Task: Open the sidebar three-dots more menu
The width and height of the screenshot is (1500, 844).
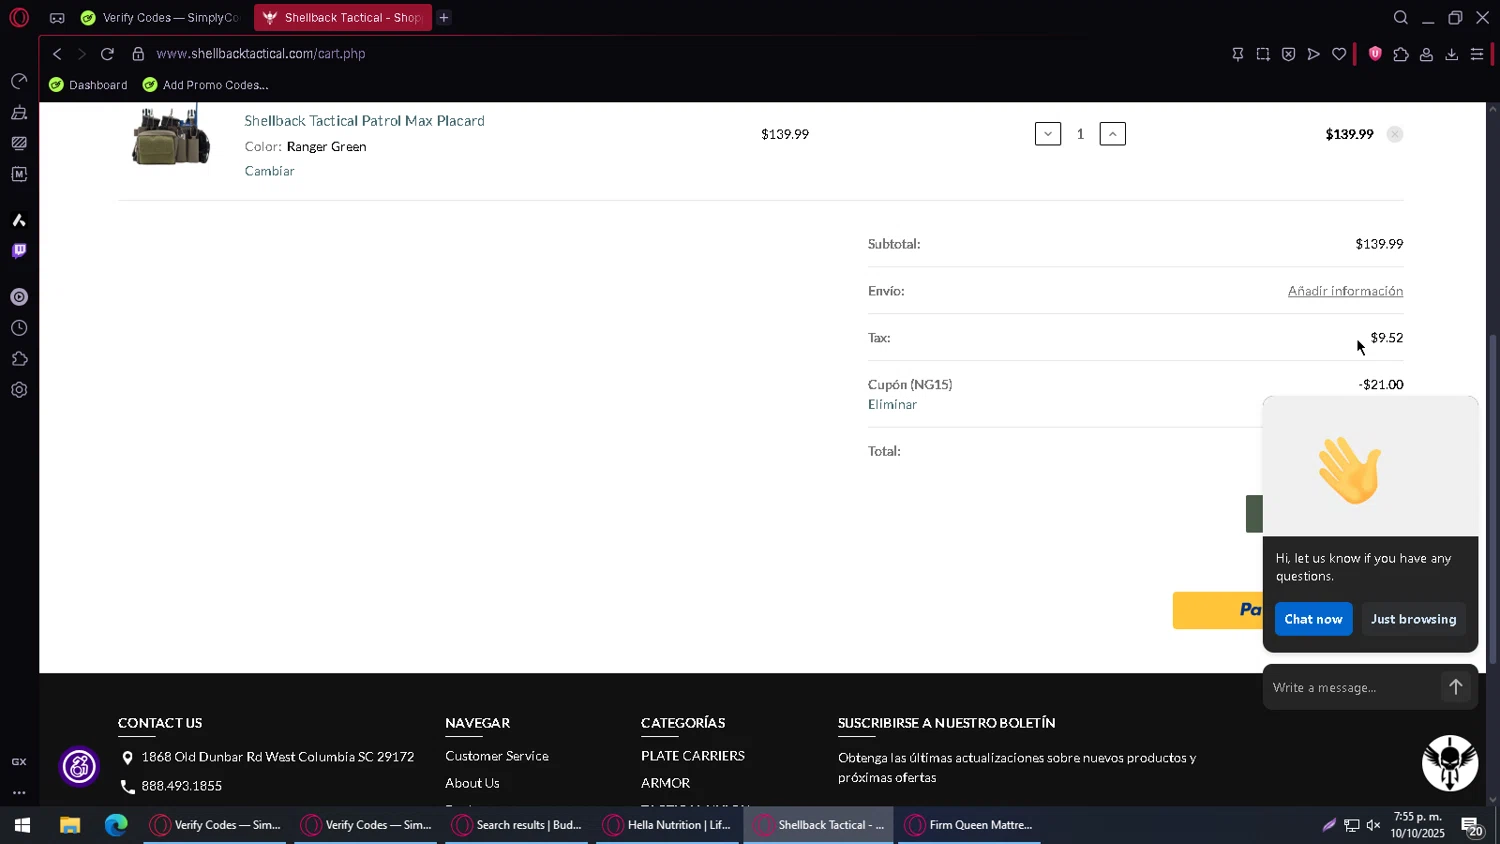Action: click(19, 792)
